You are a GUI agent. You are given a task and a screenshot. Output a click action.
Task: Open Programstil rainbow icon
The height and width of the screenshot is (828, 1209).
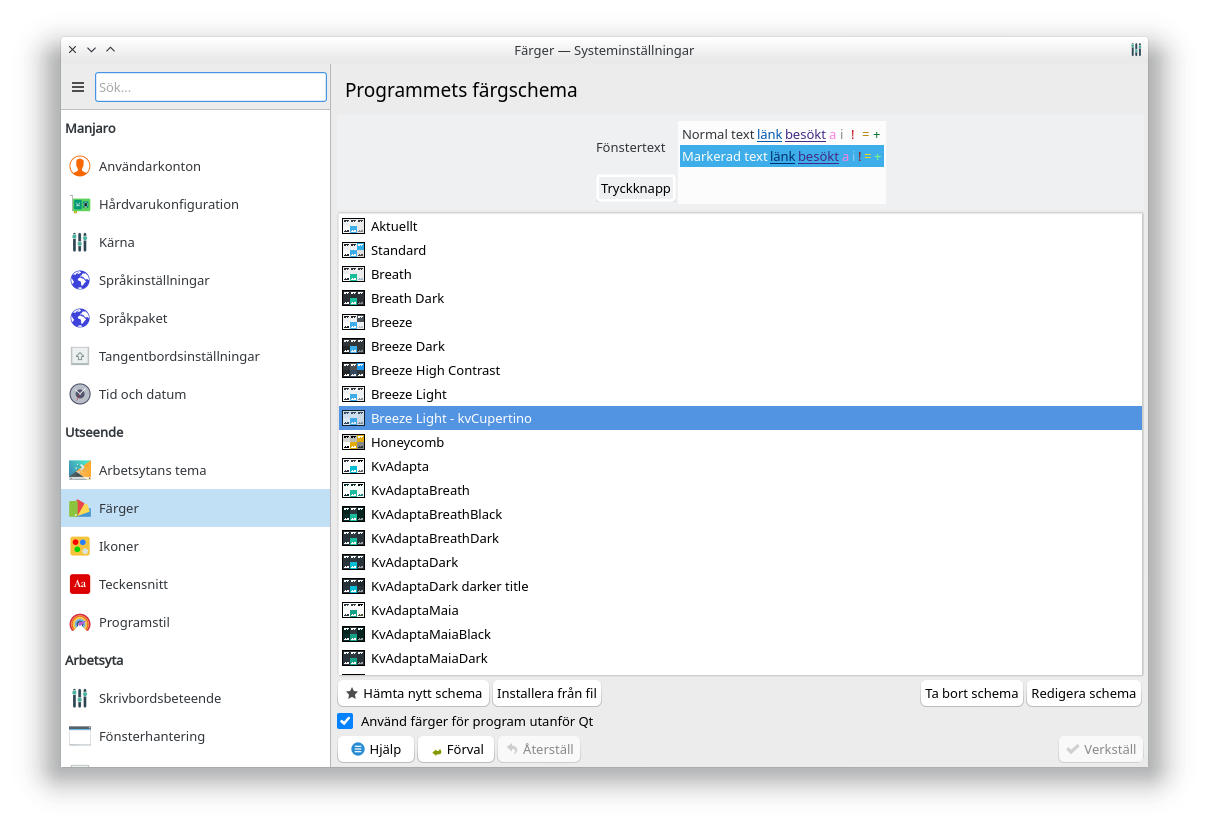[80, 622]
